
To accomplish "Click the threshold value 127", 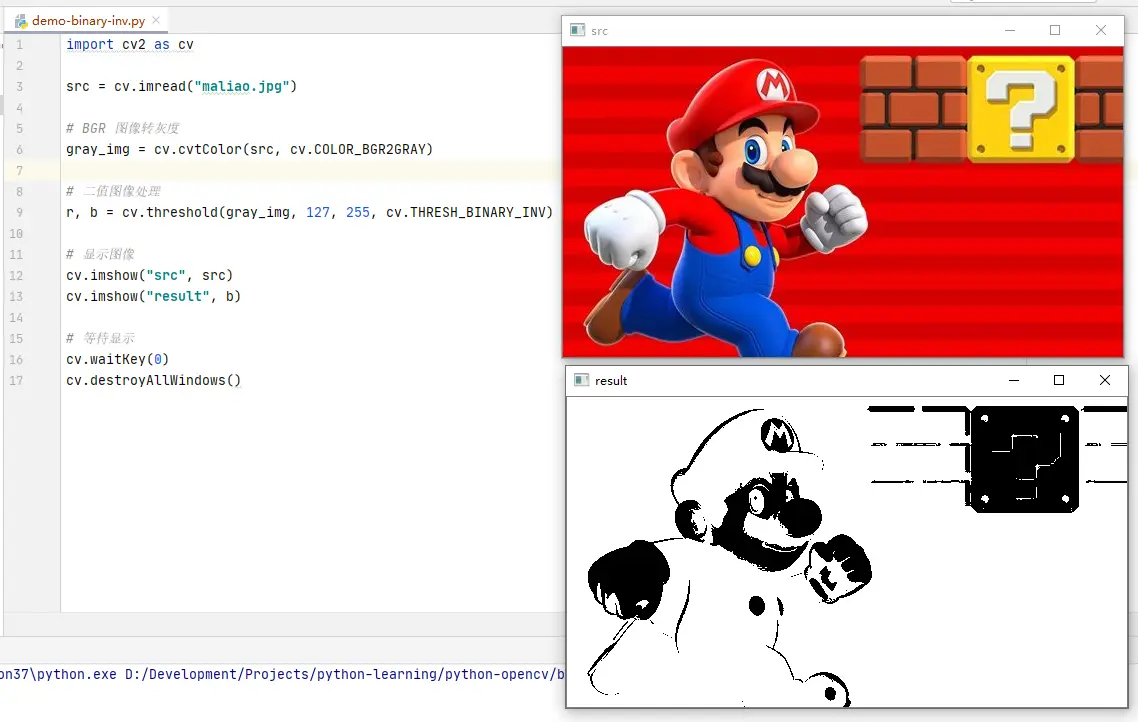I will (x=318, y=213).
